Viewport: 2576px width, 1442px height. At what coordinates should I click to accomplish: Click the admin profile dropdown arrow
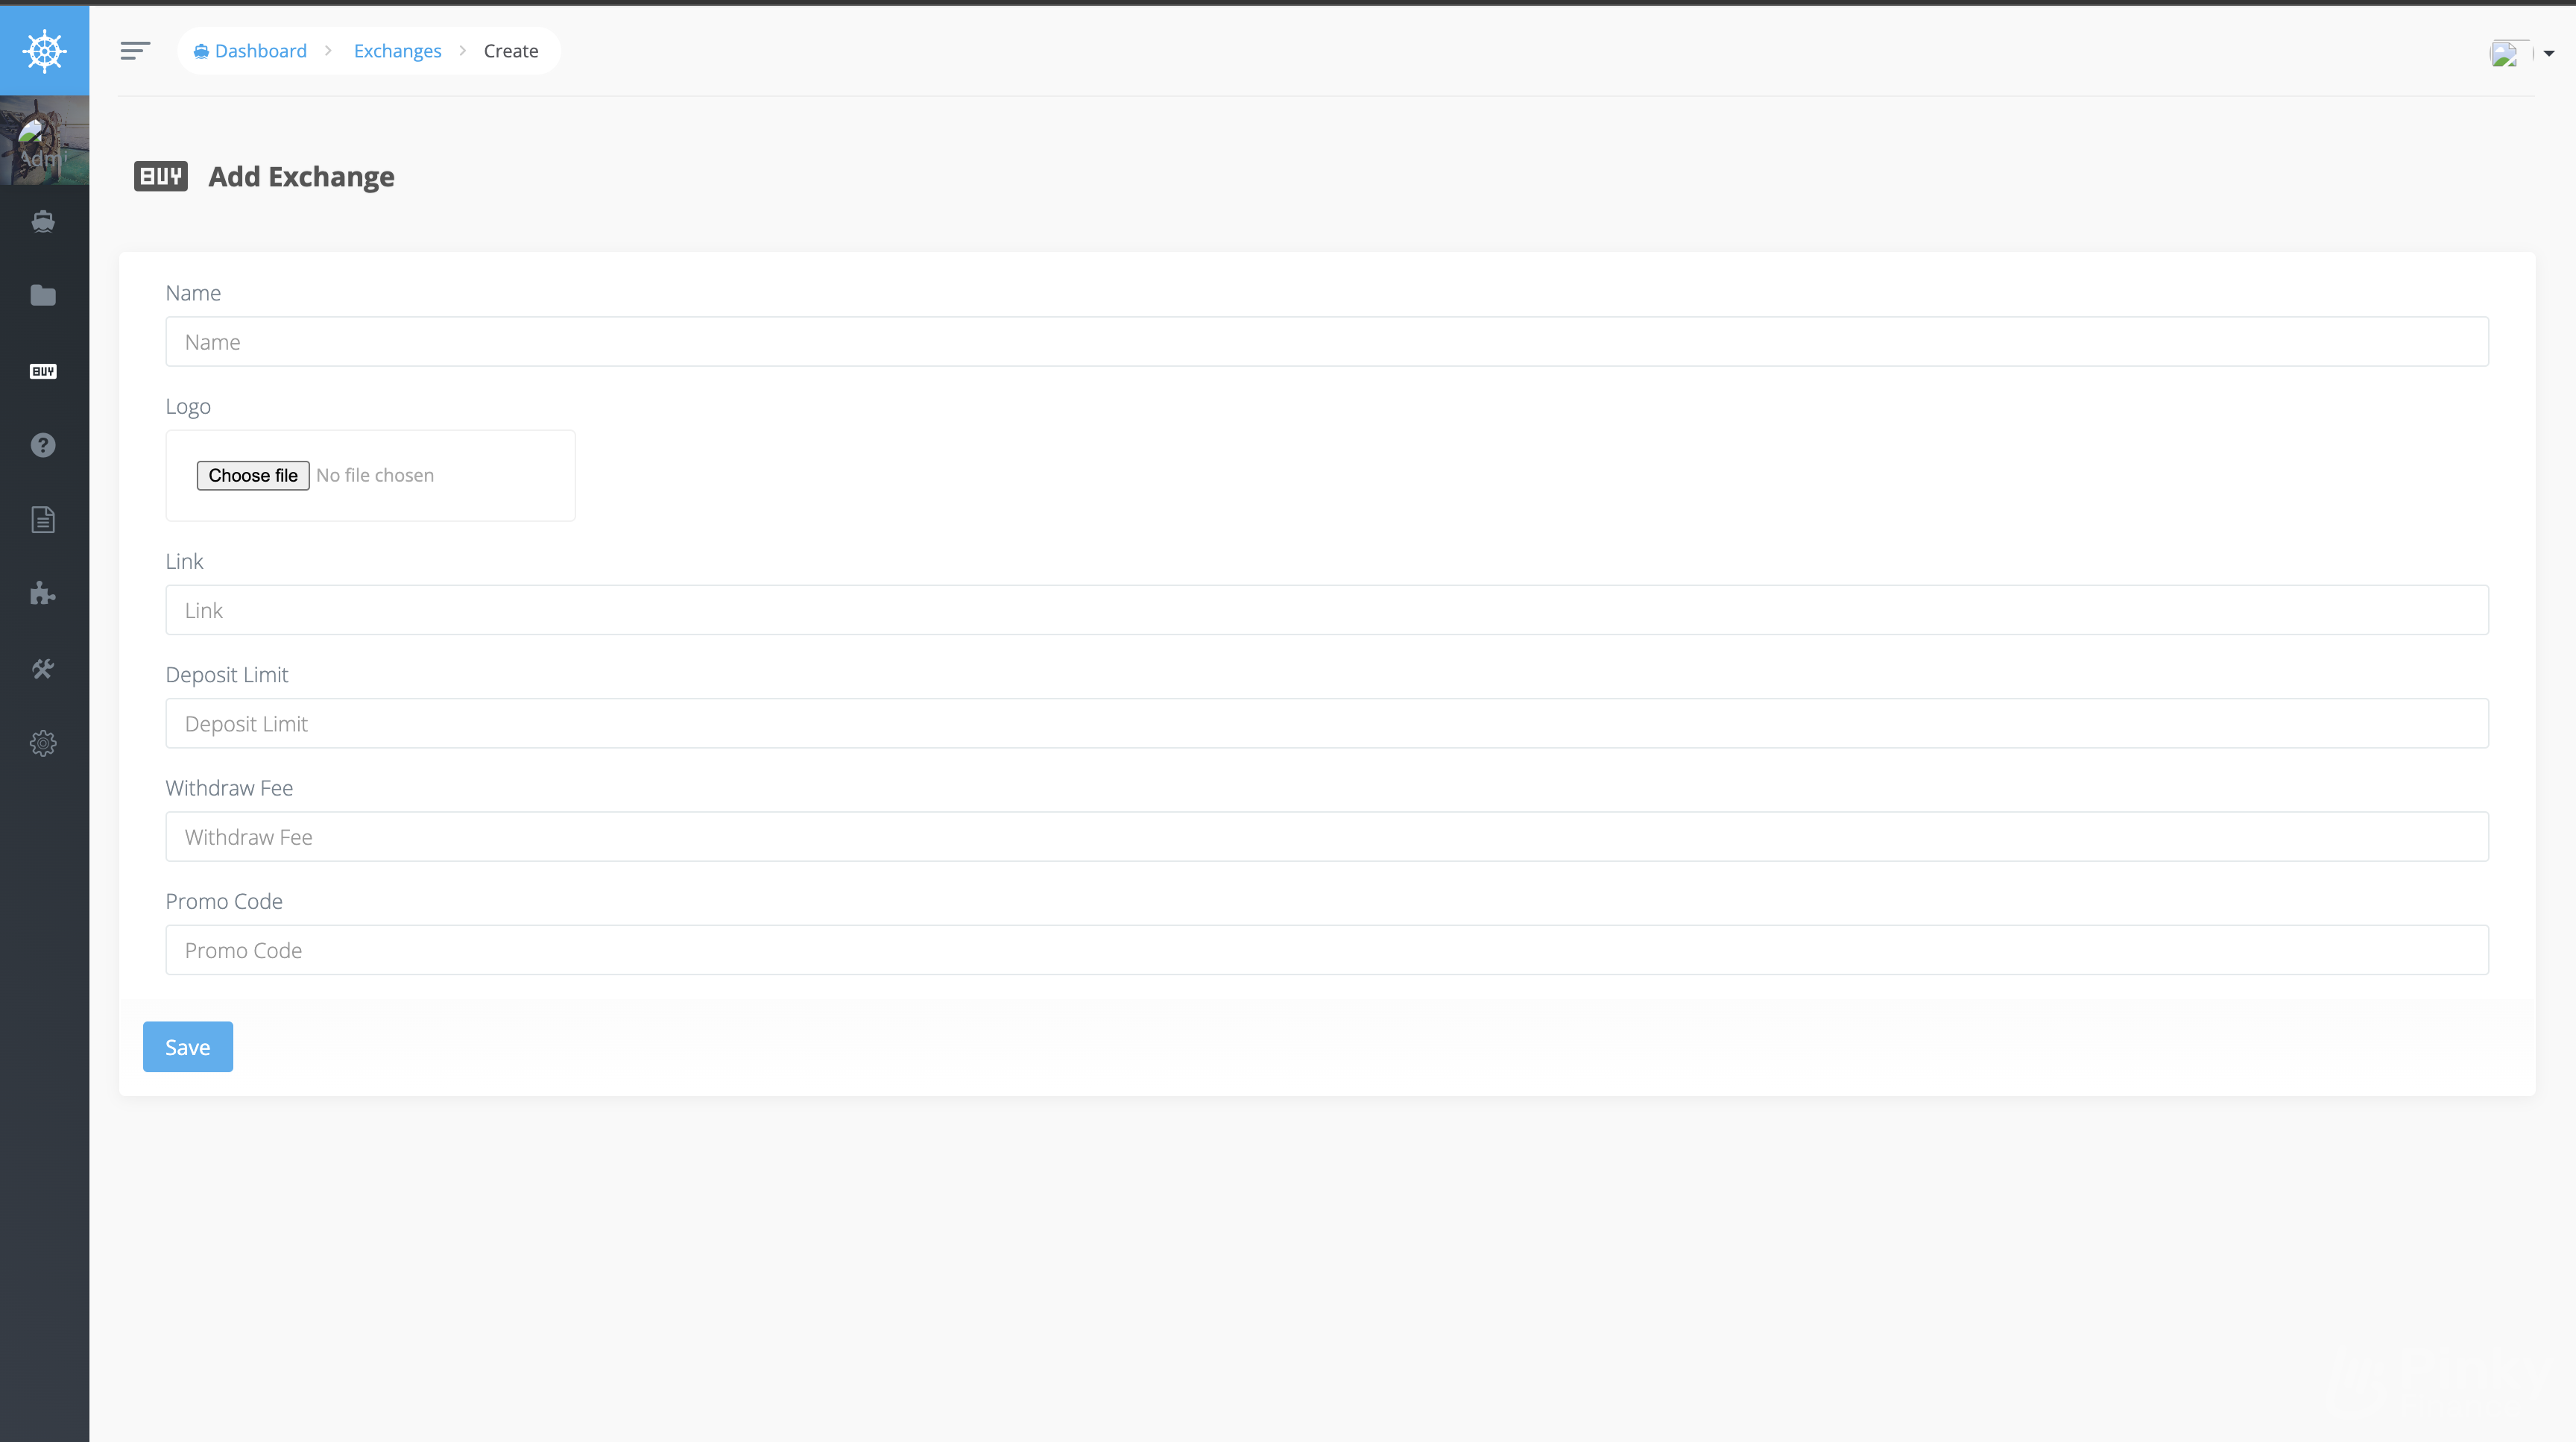(x=2548, y=49)
